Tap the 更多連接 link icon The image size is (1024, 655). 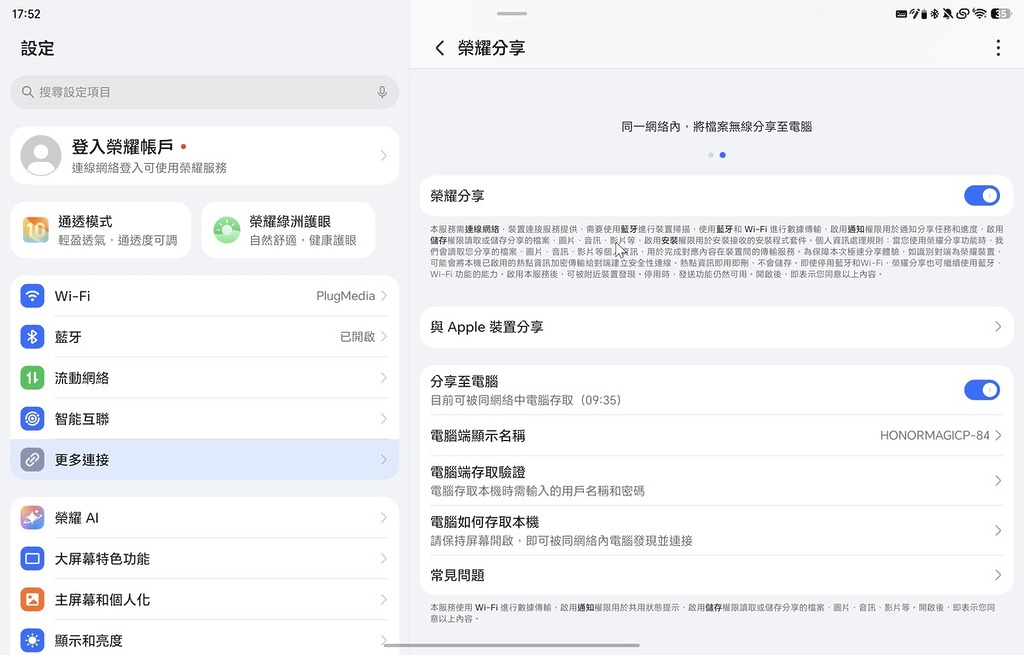32,460
